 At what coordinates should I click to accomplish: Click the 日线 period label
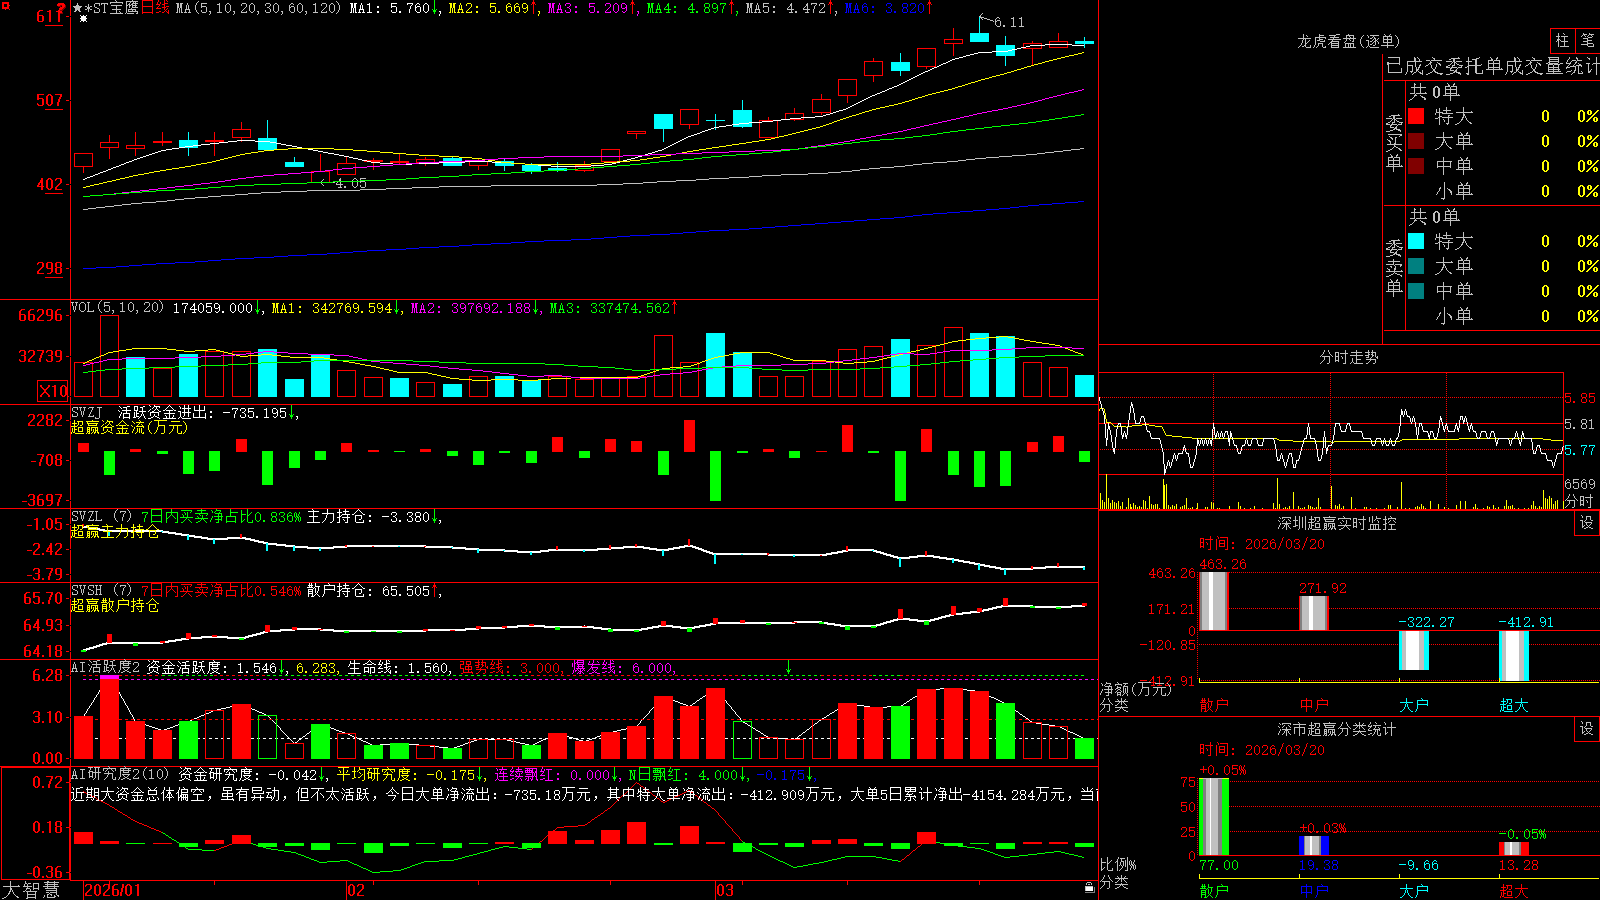point(155,8)
